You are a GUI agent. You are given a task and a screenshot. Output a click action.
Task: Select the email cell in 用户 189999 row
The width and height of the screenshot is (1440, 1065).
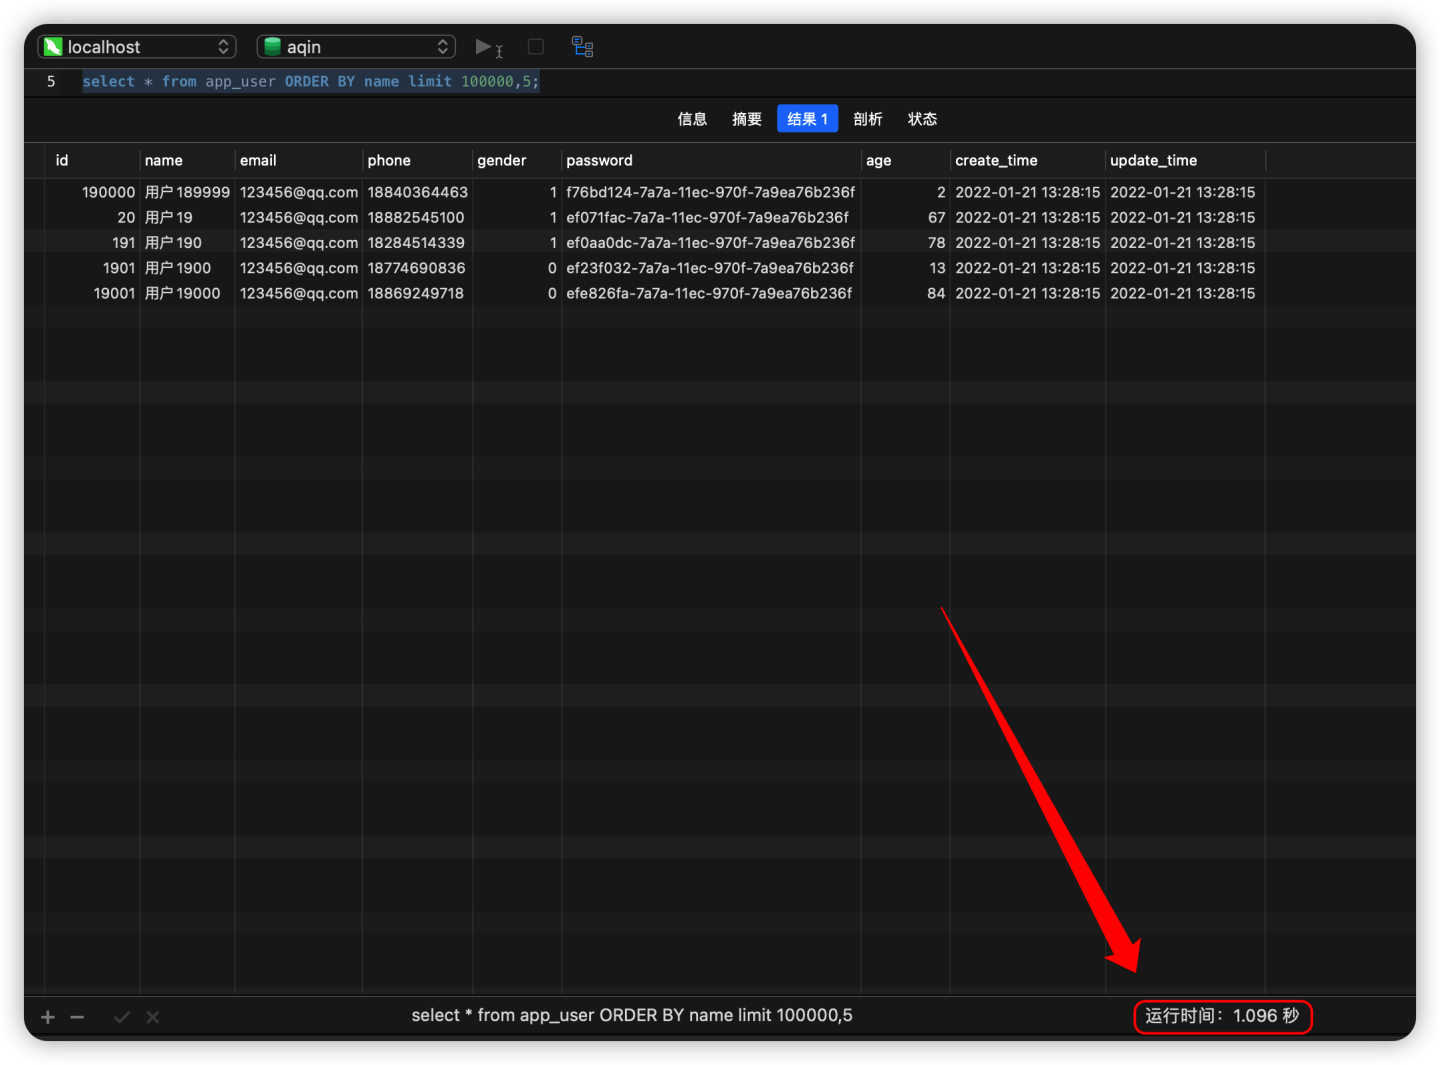tap(299, 192)
